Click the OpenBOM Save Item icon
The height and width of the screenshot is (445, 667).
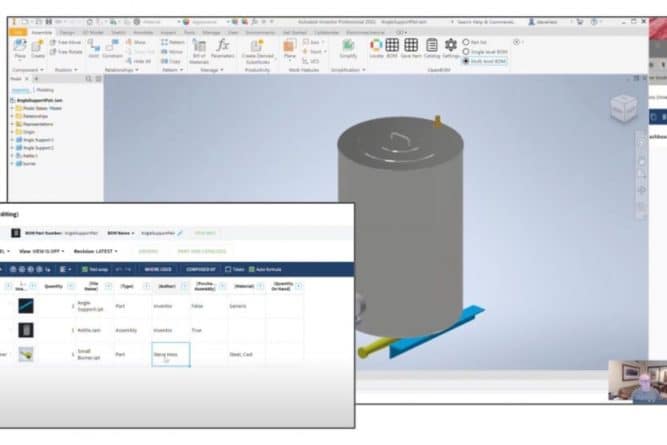[x=411, y=45]
